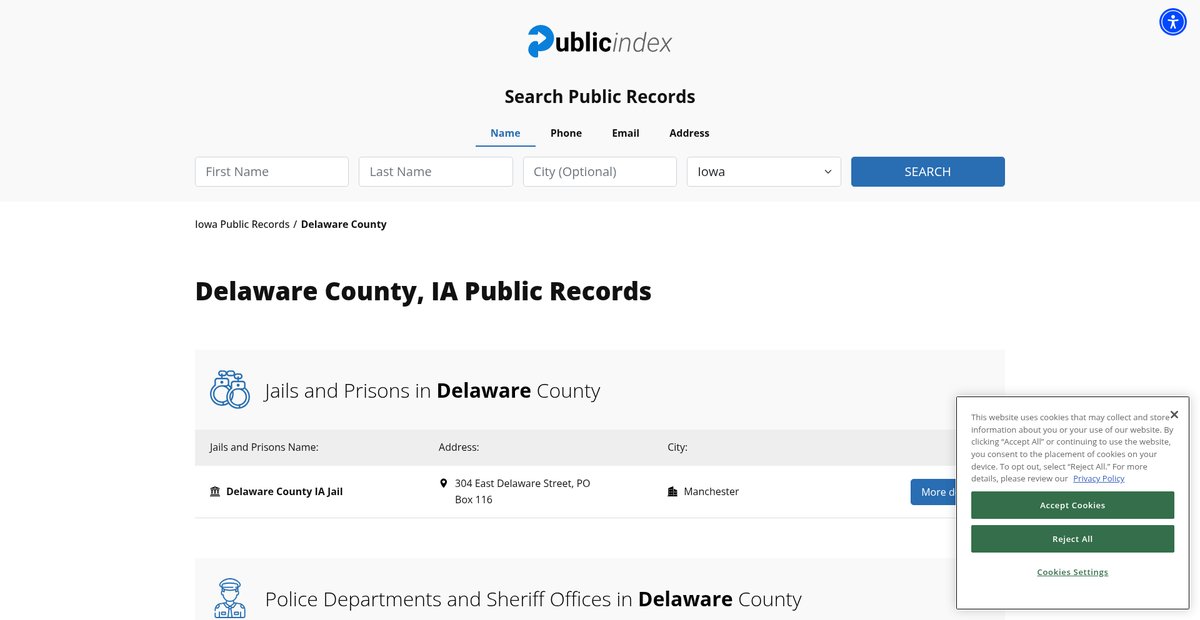Viewport: 1200px width, 620px height.
Task: Open Cookies Settings
Action: tap(1072, 572)
